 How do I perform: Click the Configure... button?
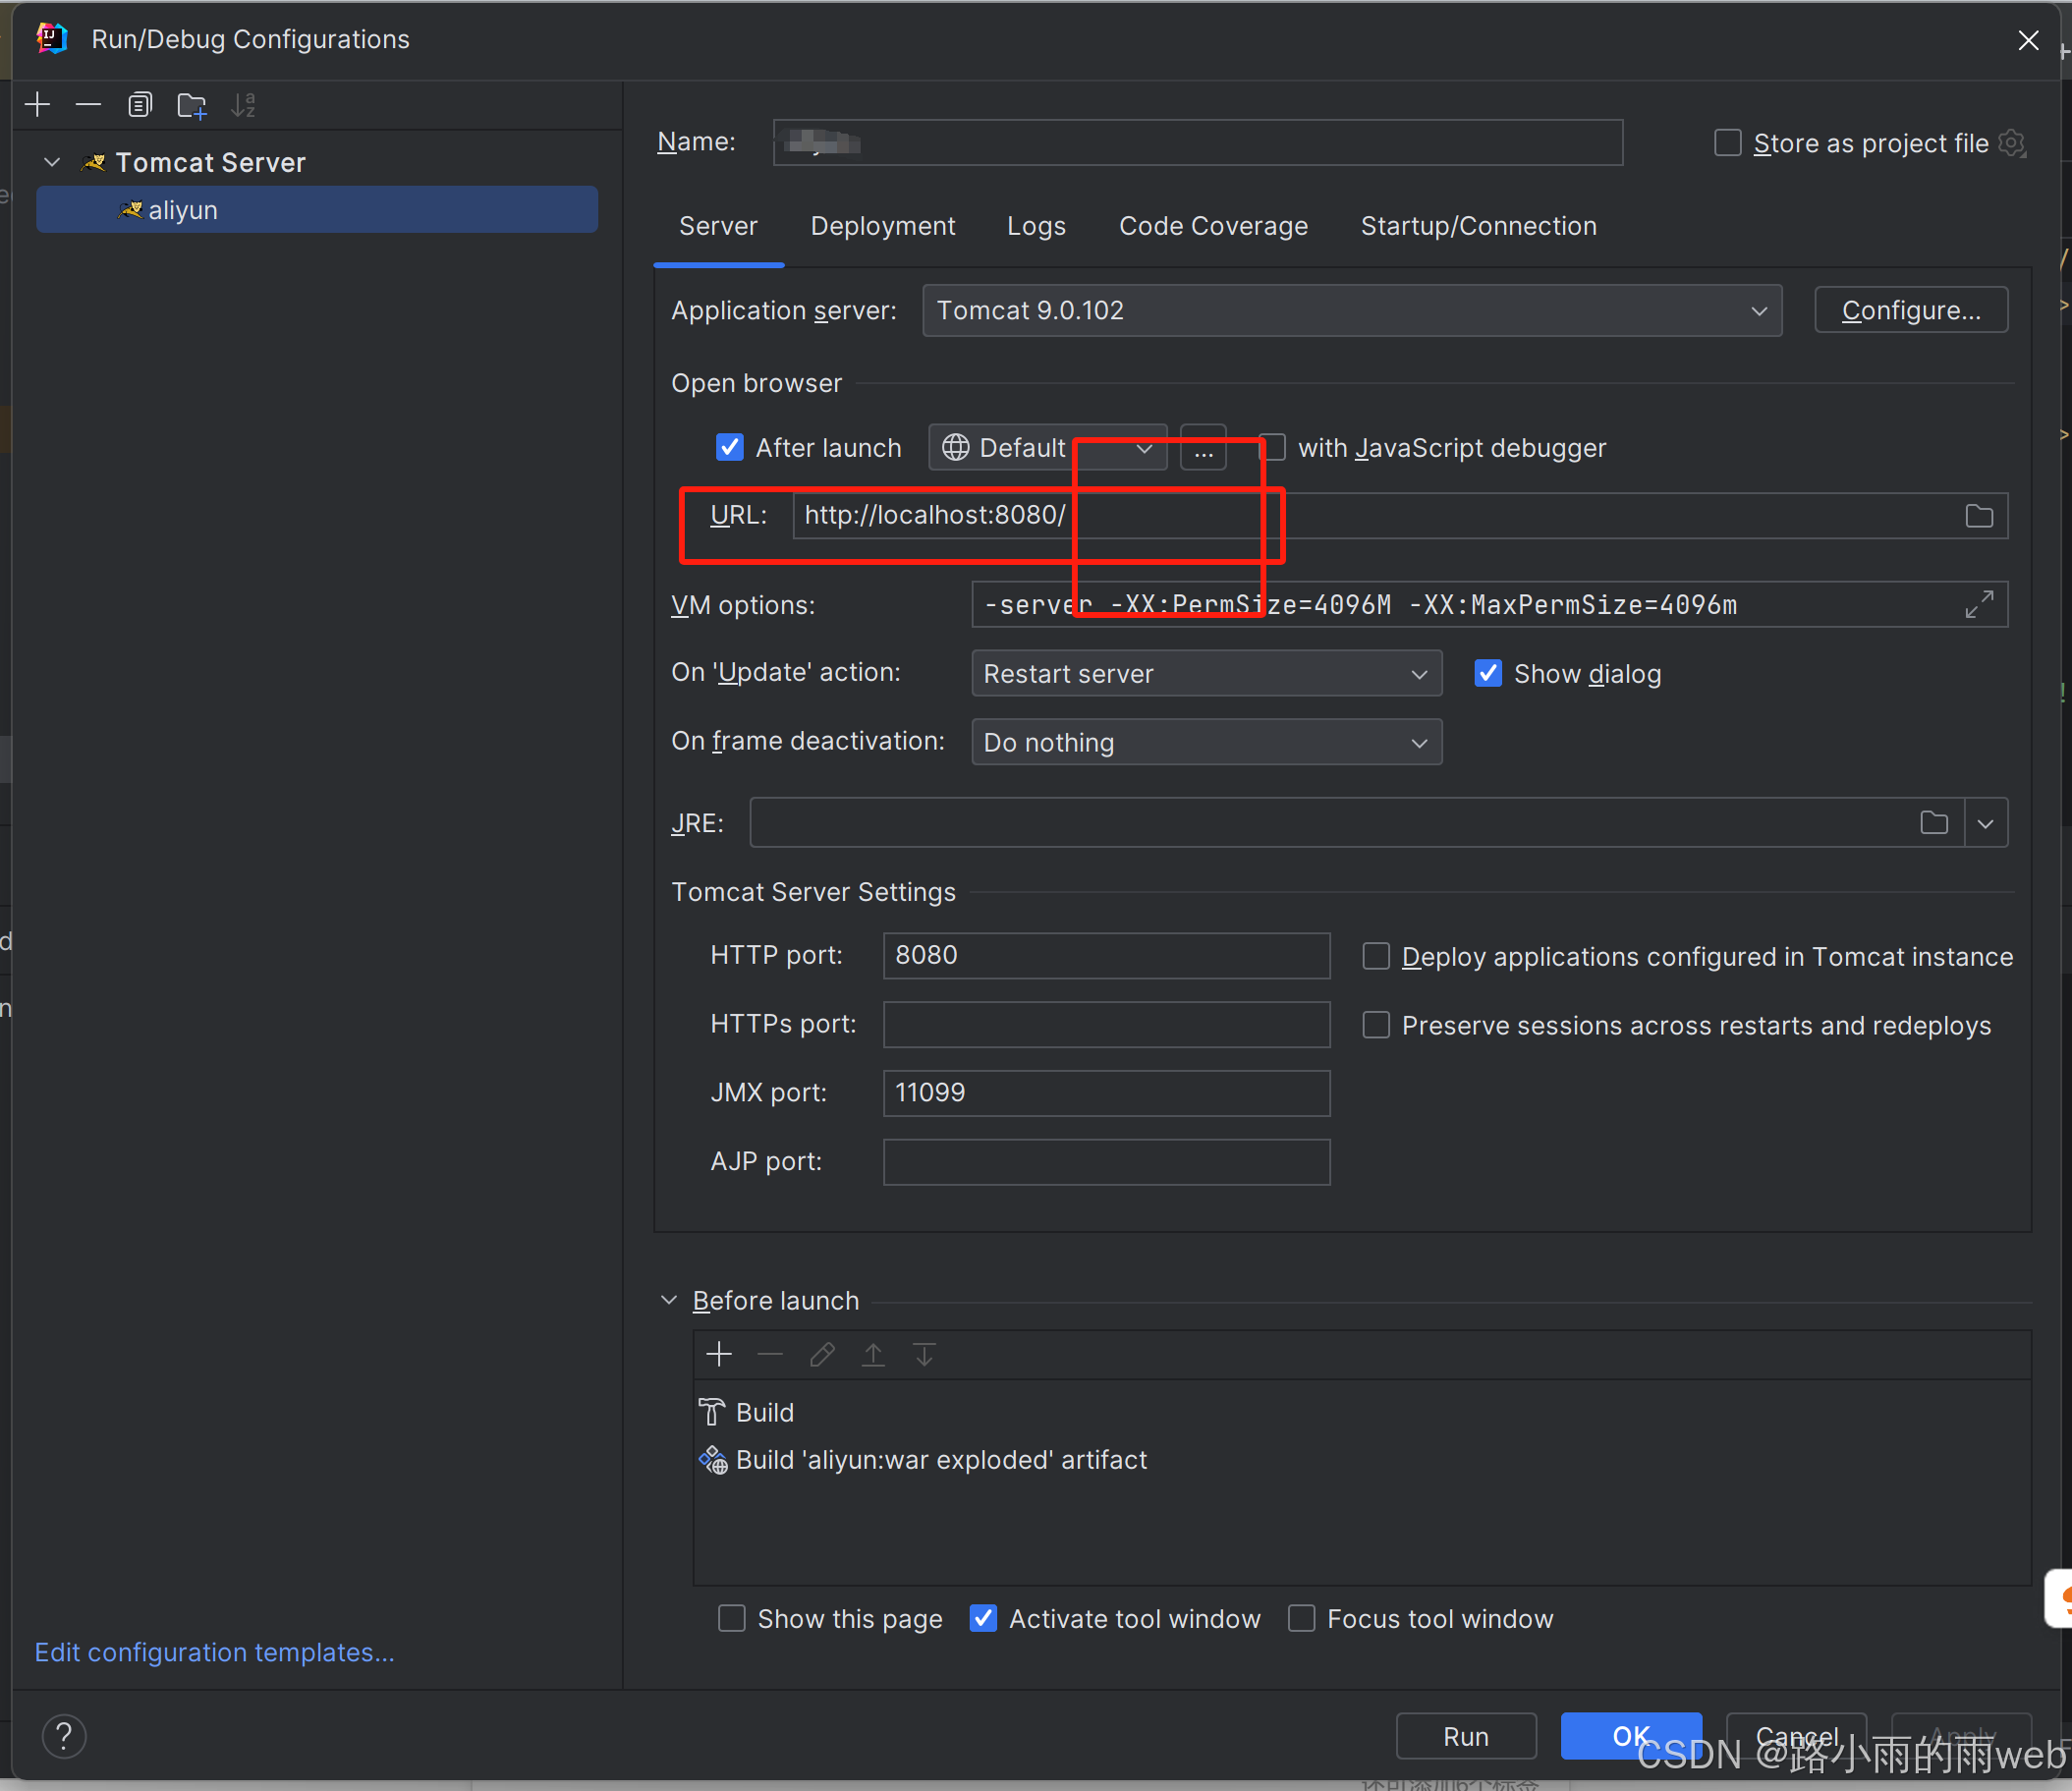click(1909, 311)
